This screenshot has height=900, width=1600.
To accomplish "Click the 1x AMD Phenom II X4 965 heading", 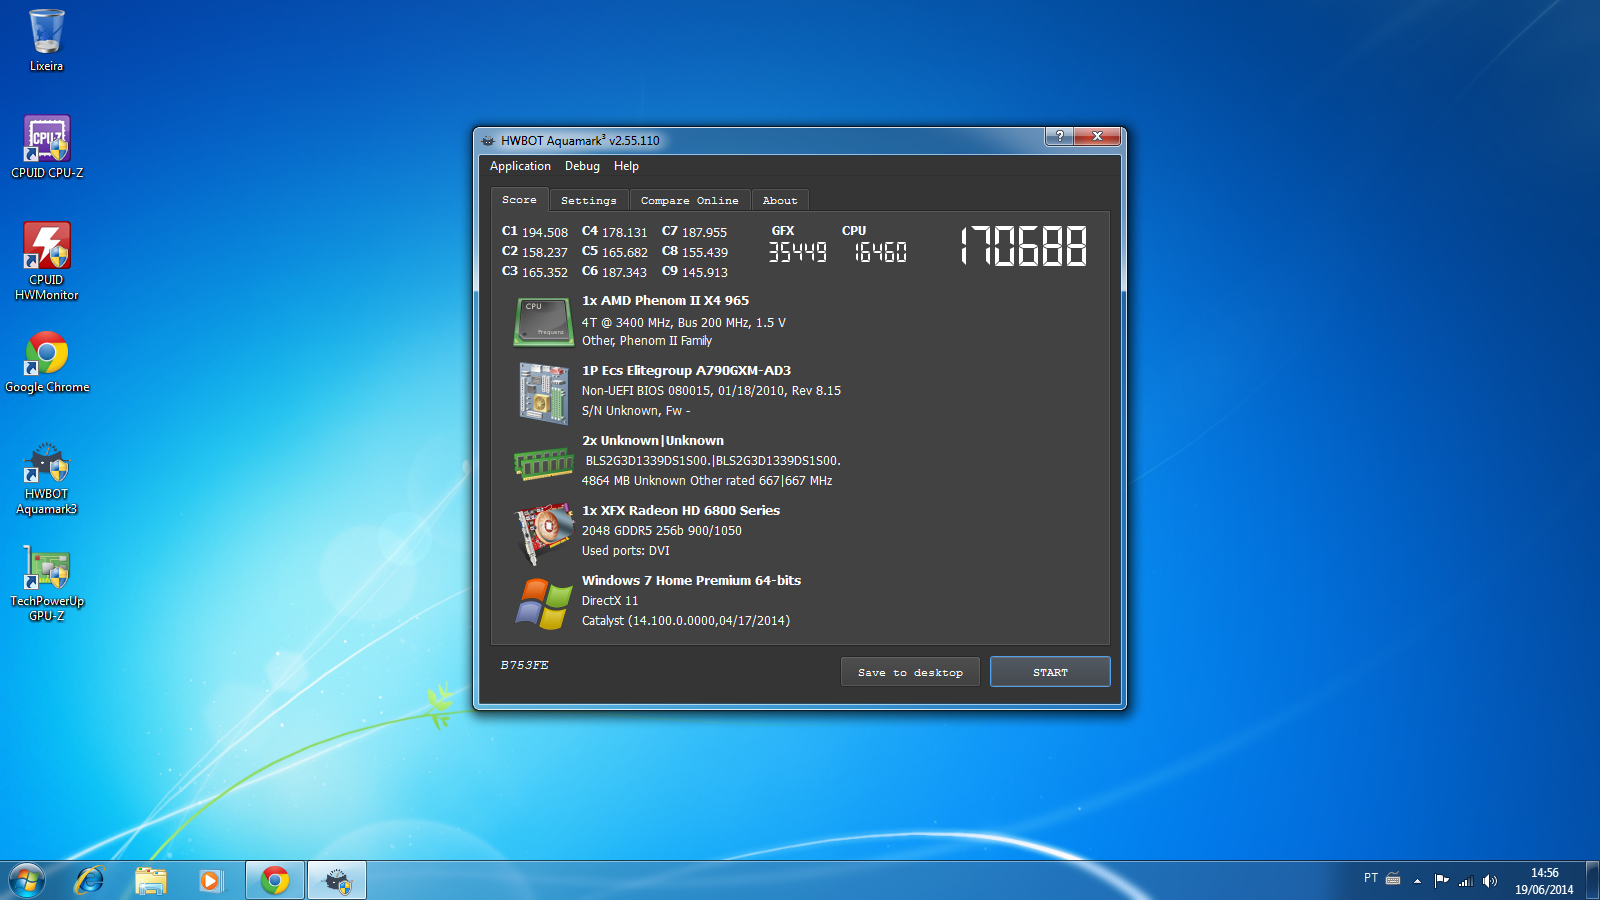I will click(x=665, y=301).
